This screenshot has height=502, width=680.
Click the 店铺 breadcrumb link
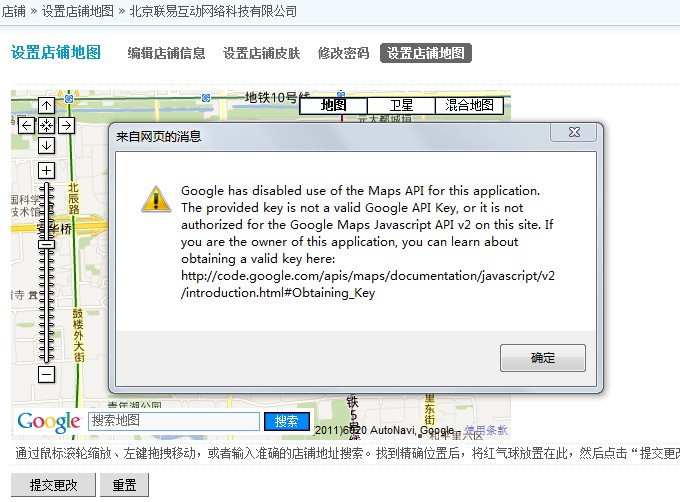[x=13, y=11]
